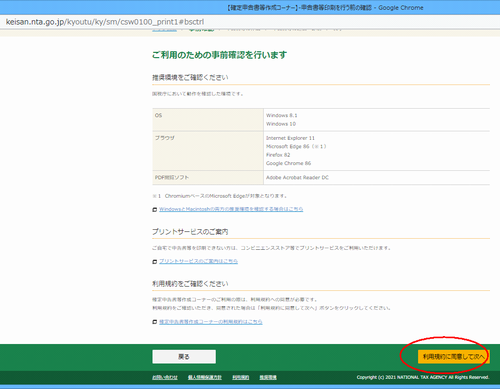Open the 利用規約 footer link
The height and width of the screenshot is (389, 500).
[241, 377]
